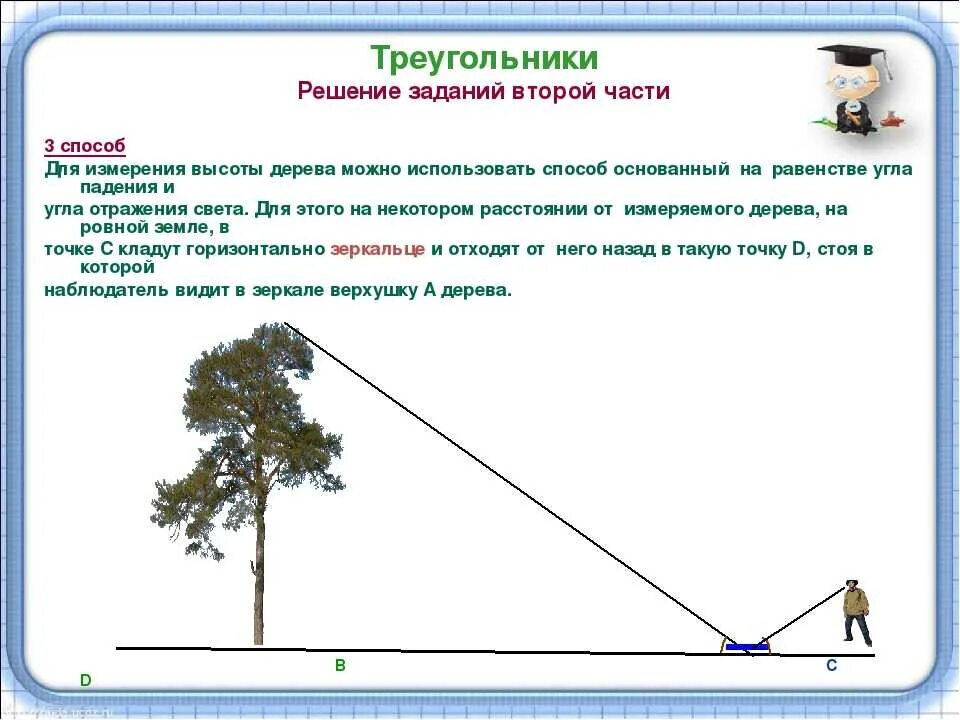Click the text "падения и"
This screenshot has height=720, width=960.
pos(127,187)
